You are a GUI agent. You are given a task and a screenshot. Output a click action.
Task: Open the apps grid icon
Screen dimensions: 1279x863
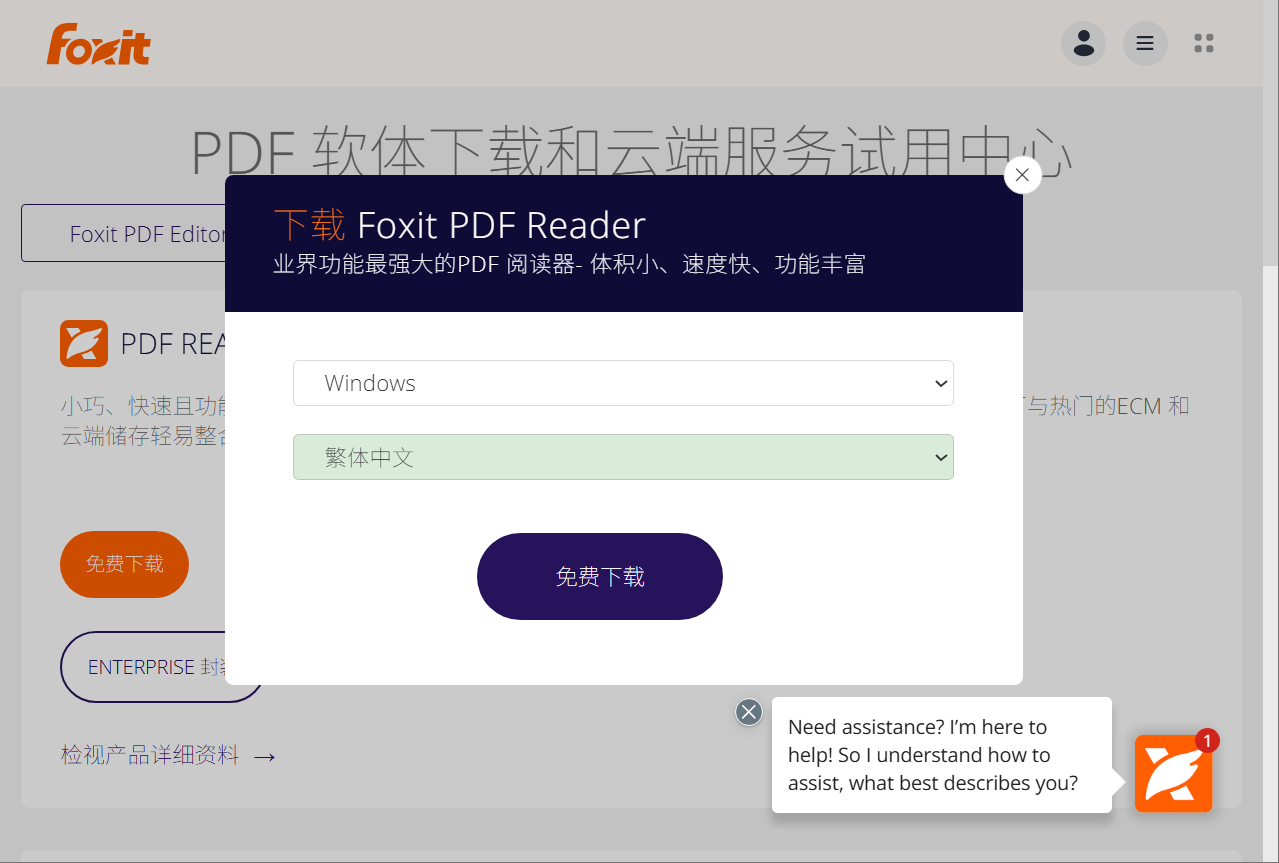click(1204, 44)
